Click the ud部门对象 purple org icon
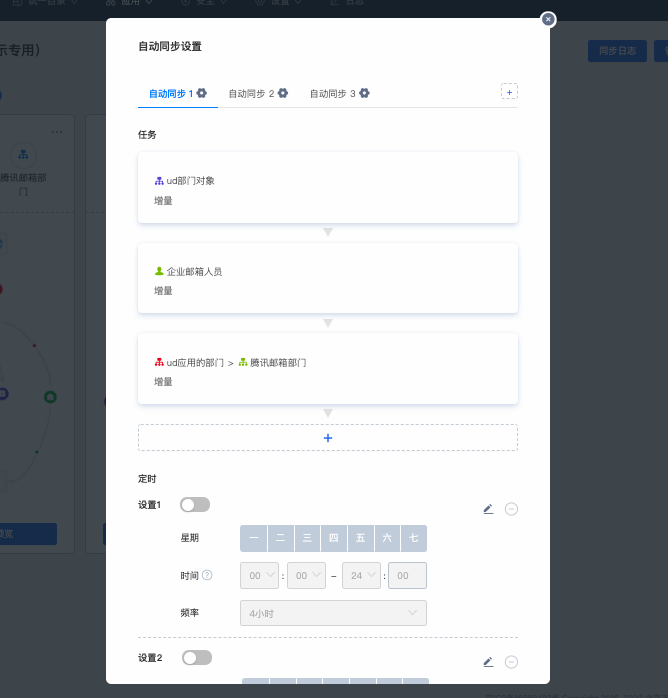668x698 pixels. click(x=159, y=181)
